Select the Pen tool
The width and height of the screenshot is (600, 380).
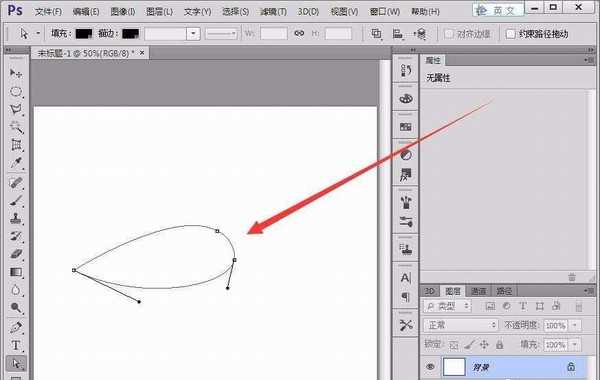click(x=16, y=327)
